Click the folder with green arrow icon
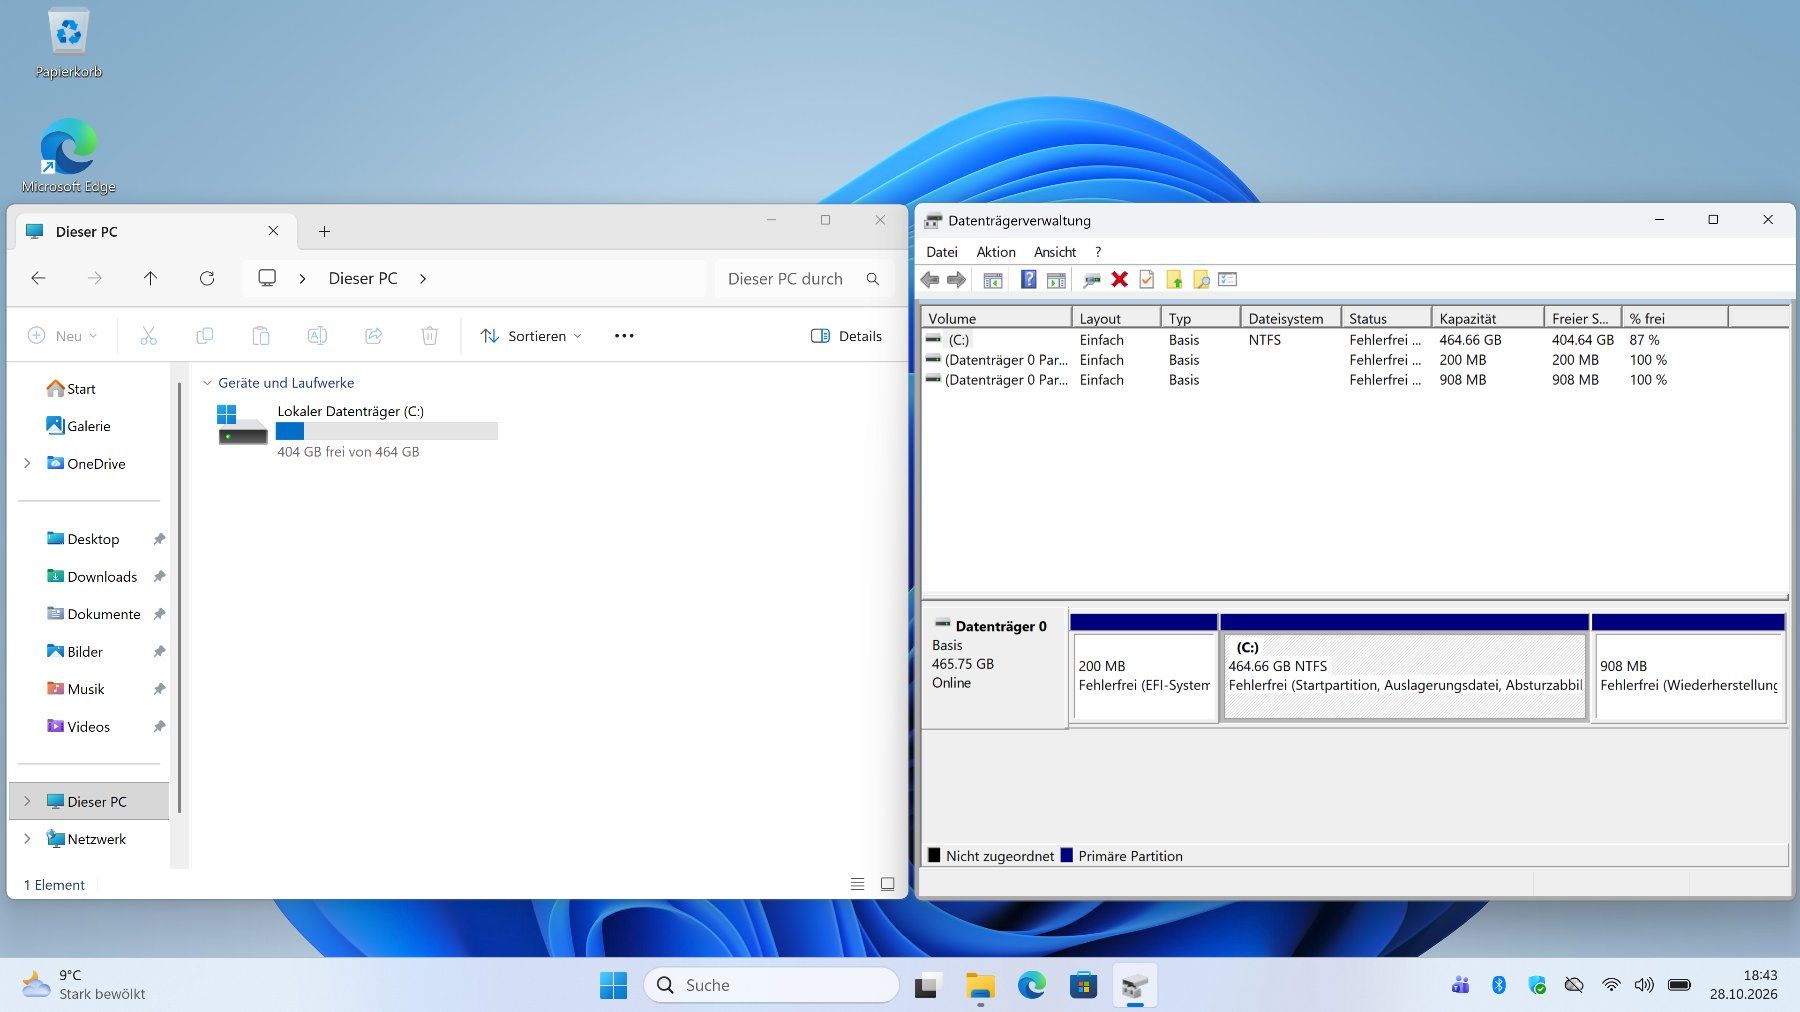Screen dimensions: 1800x1012 click(1174, 280)
